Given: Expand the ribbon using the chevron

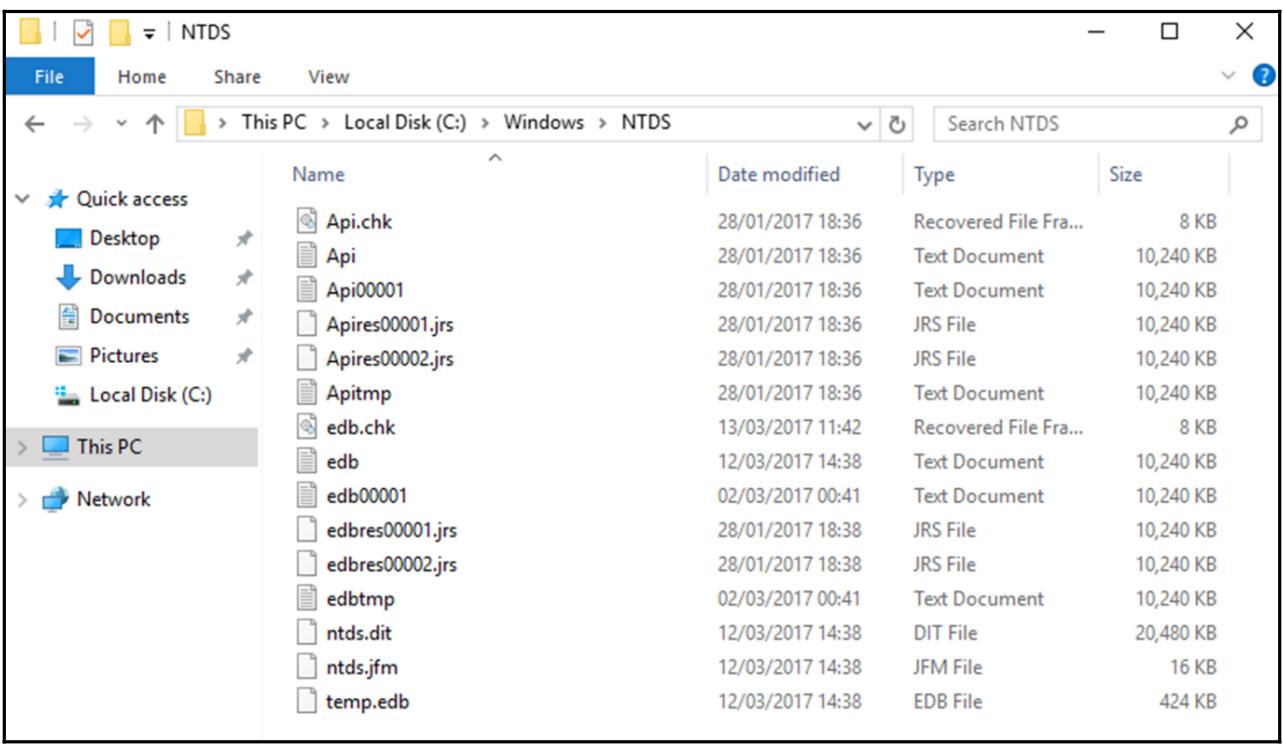Looking at the screenshot, I should [x=1229, y=76].
